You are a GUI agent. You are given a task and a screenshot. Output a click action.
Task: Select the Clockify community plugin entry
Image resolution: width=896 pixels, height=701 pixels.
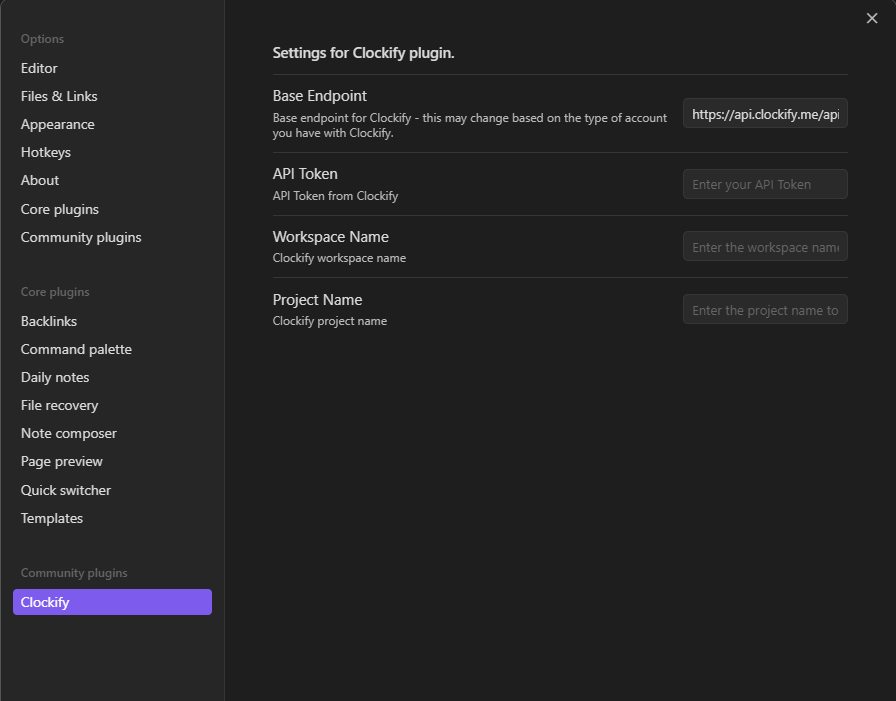click(x=112, y=602)
